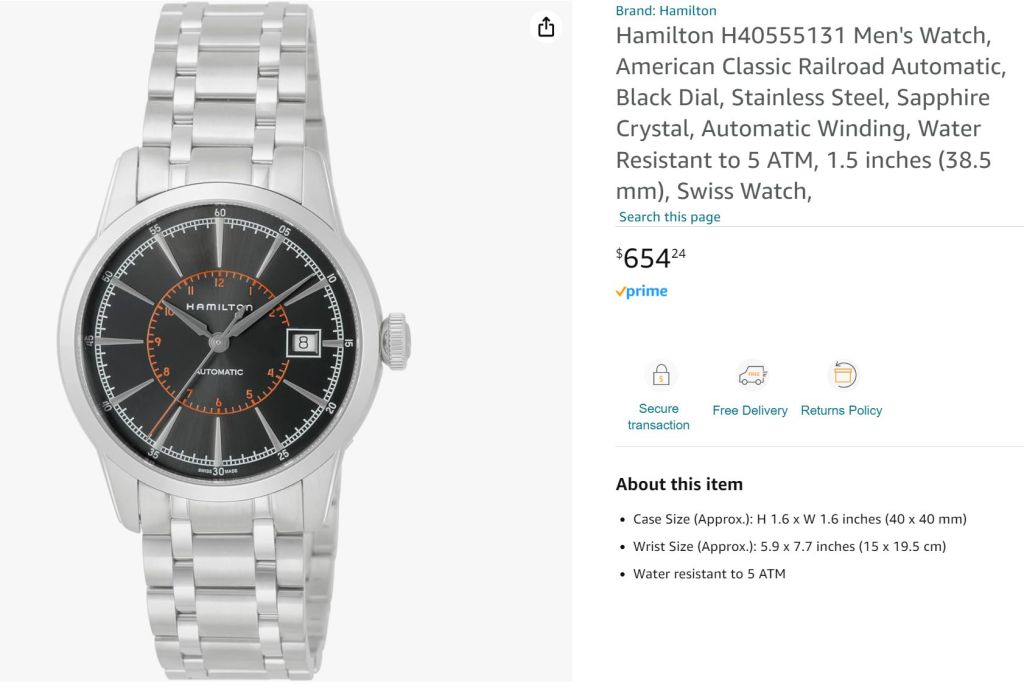Screen dimensions: 1024x689
Task: Open the Free Delivery text link
Action: (x=750, y=410)
